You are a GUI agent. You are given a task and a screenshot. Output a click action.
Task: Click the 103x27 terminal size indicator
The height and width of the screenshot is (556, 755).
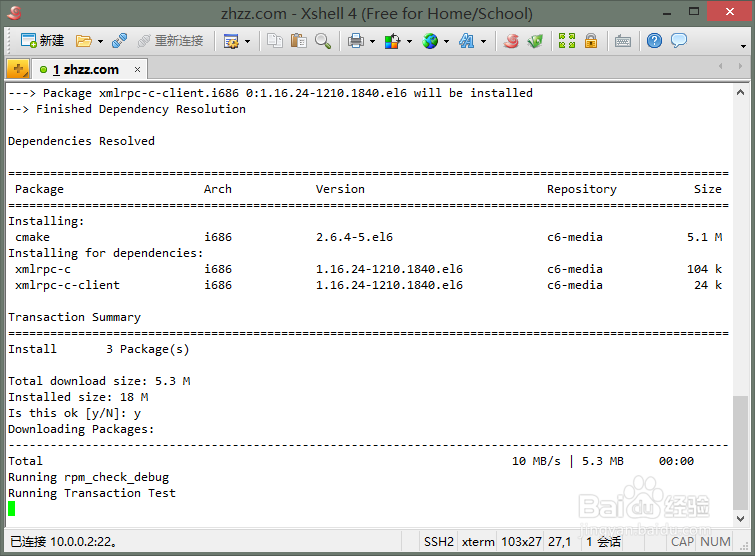point(521,542)
